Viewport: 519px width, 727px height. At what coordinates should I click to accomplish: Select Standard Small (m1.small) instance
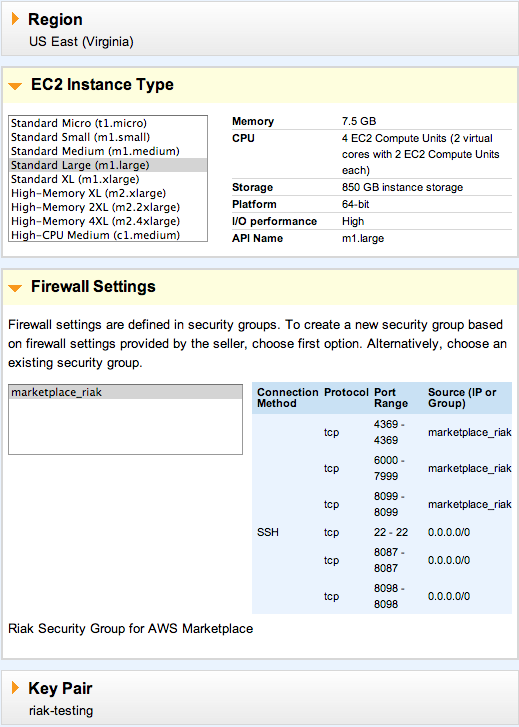[108, 137]
